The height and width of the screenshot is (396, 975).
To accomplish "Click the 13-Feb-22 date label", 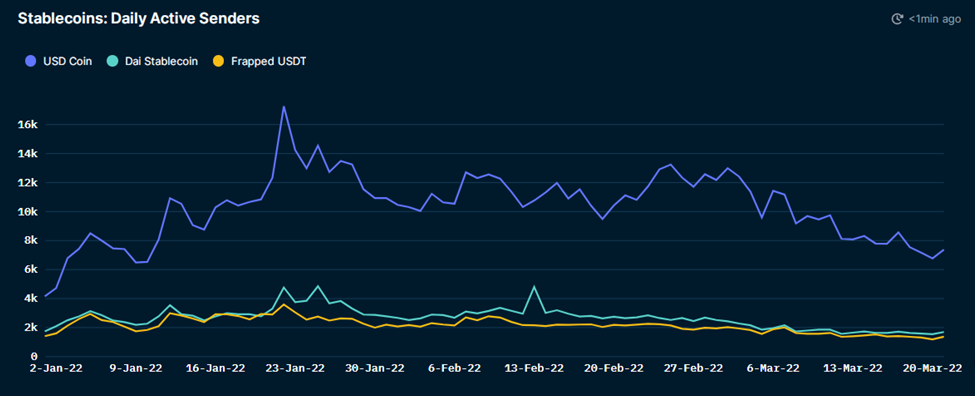I will coord(535,368).
